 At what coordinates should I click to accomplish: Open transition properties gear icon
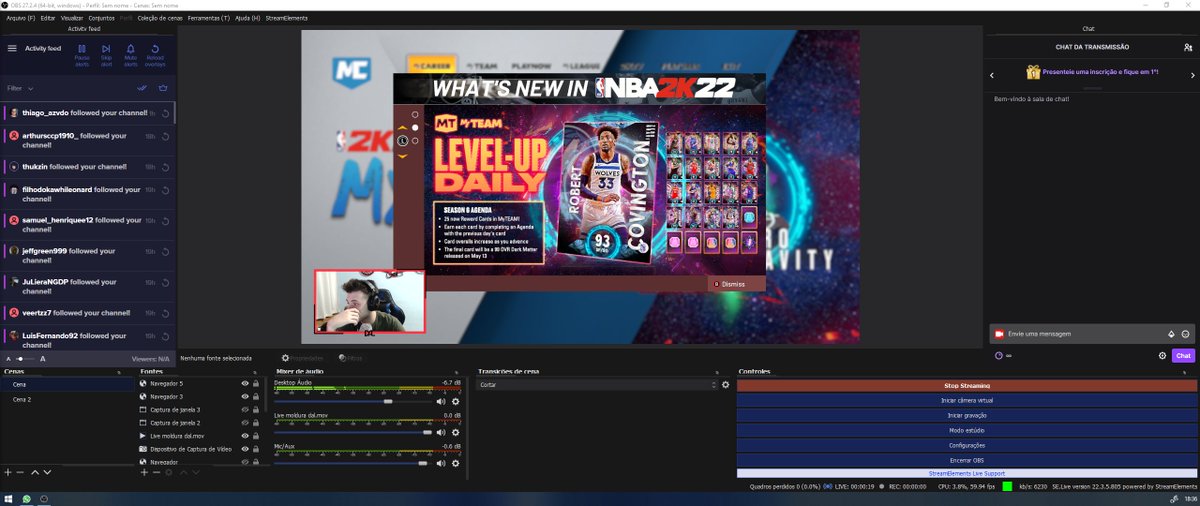725,384
